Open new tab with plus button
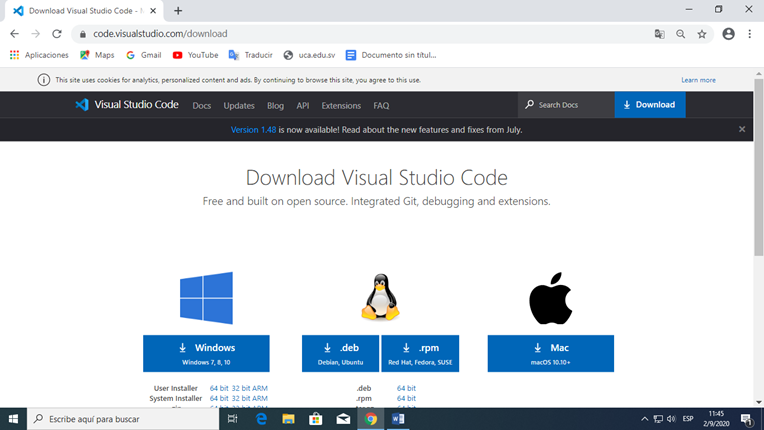 click(x=178, y=11)
